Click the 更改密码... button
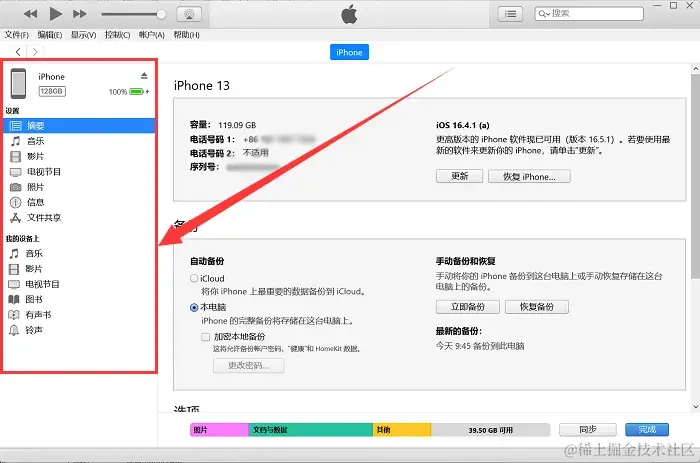The image size is (700, 463). [x=248, y=366]
